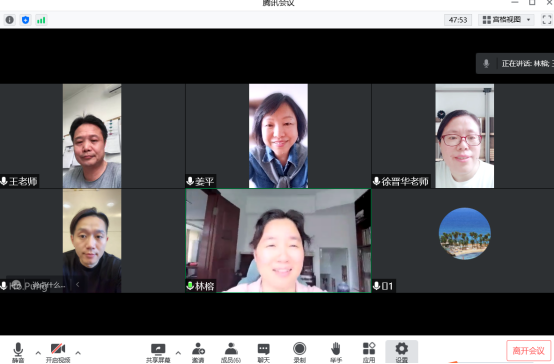
Task: Open meeting settings gear
Action: coord(402,352)
